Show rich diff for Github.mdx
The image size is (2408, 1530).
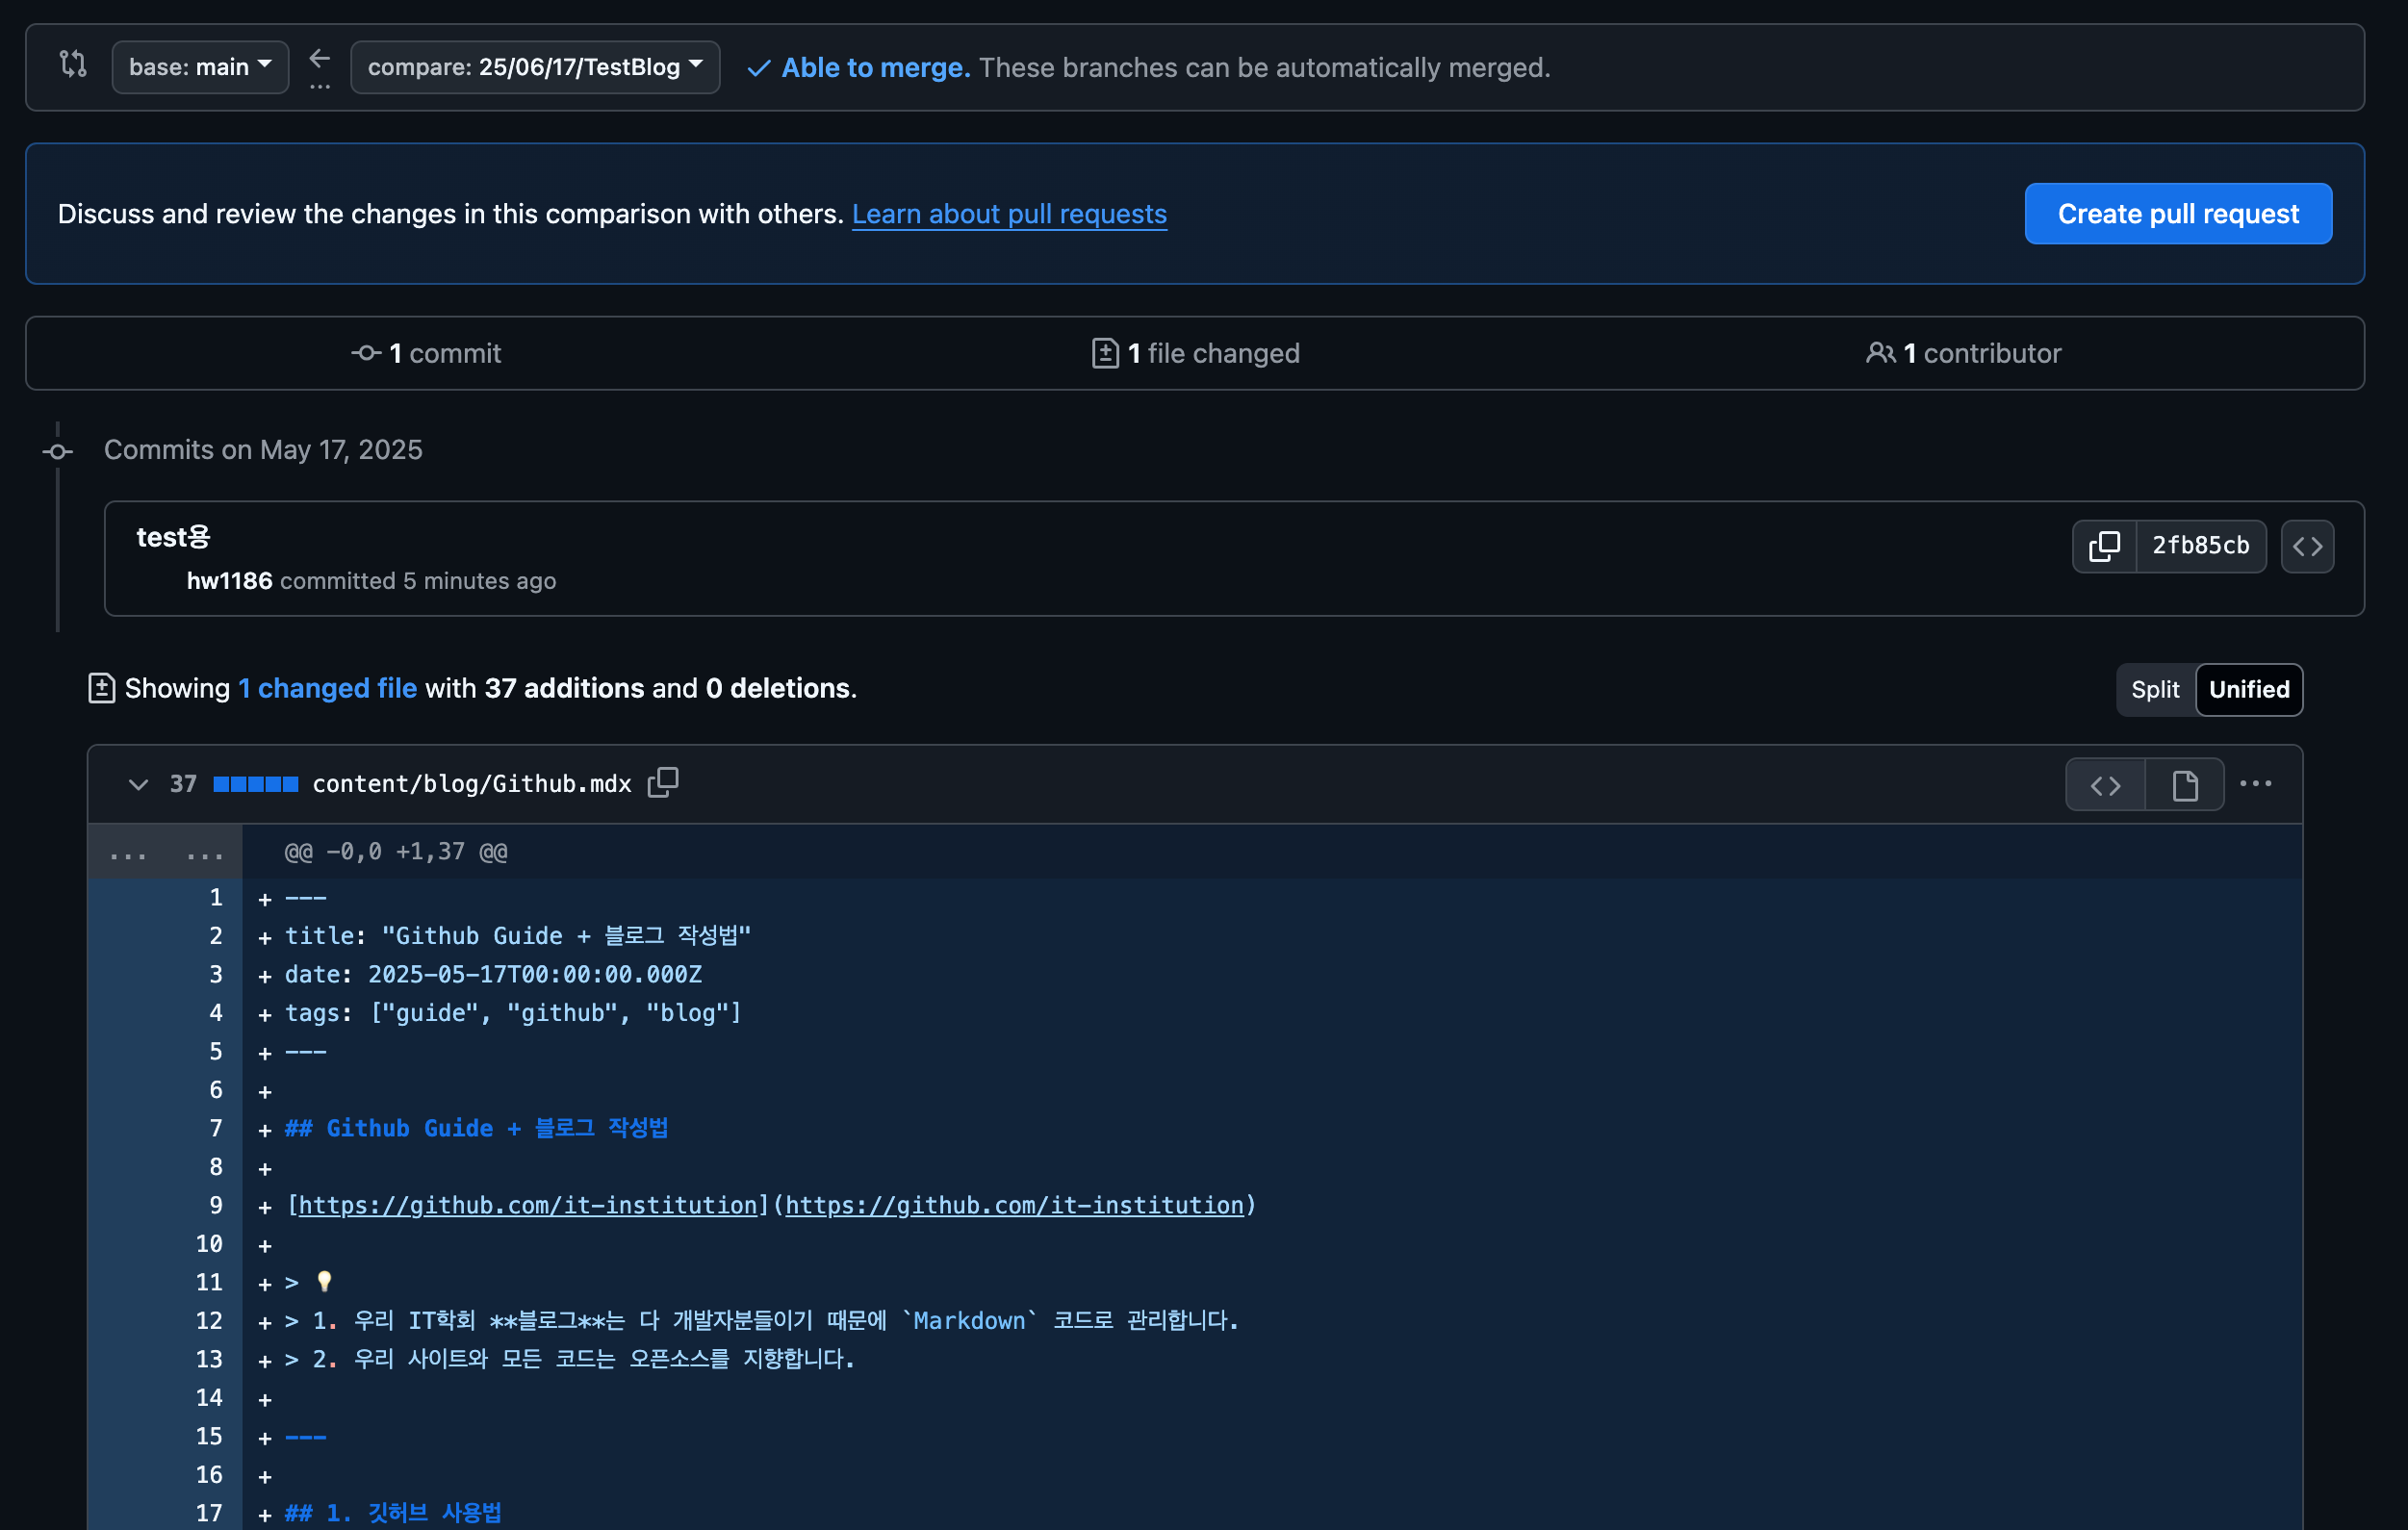tap(2184, 785)
